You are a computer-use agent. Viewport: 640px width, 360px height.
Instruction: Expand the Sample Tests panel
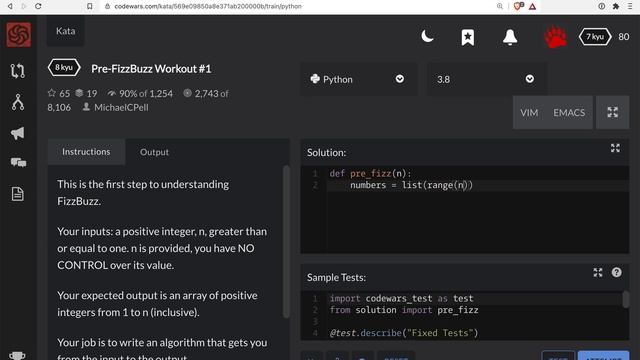[x=598, y=273]
